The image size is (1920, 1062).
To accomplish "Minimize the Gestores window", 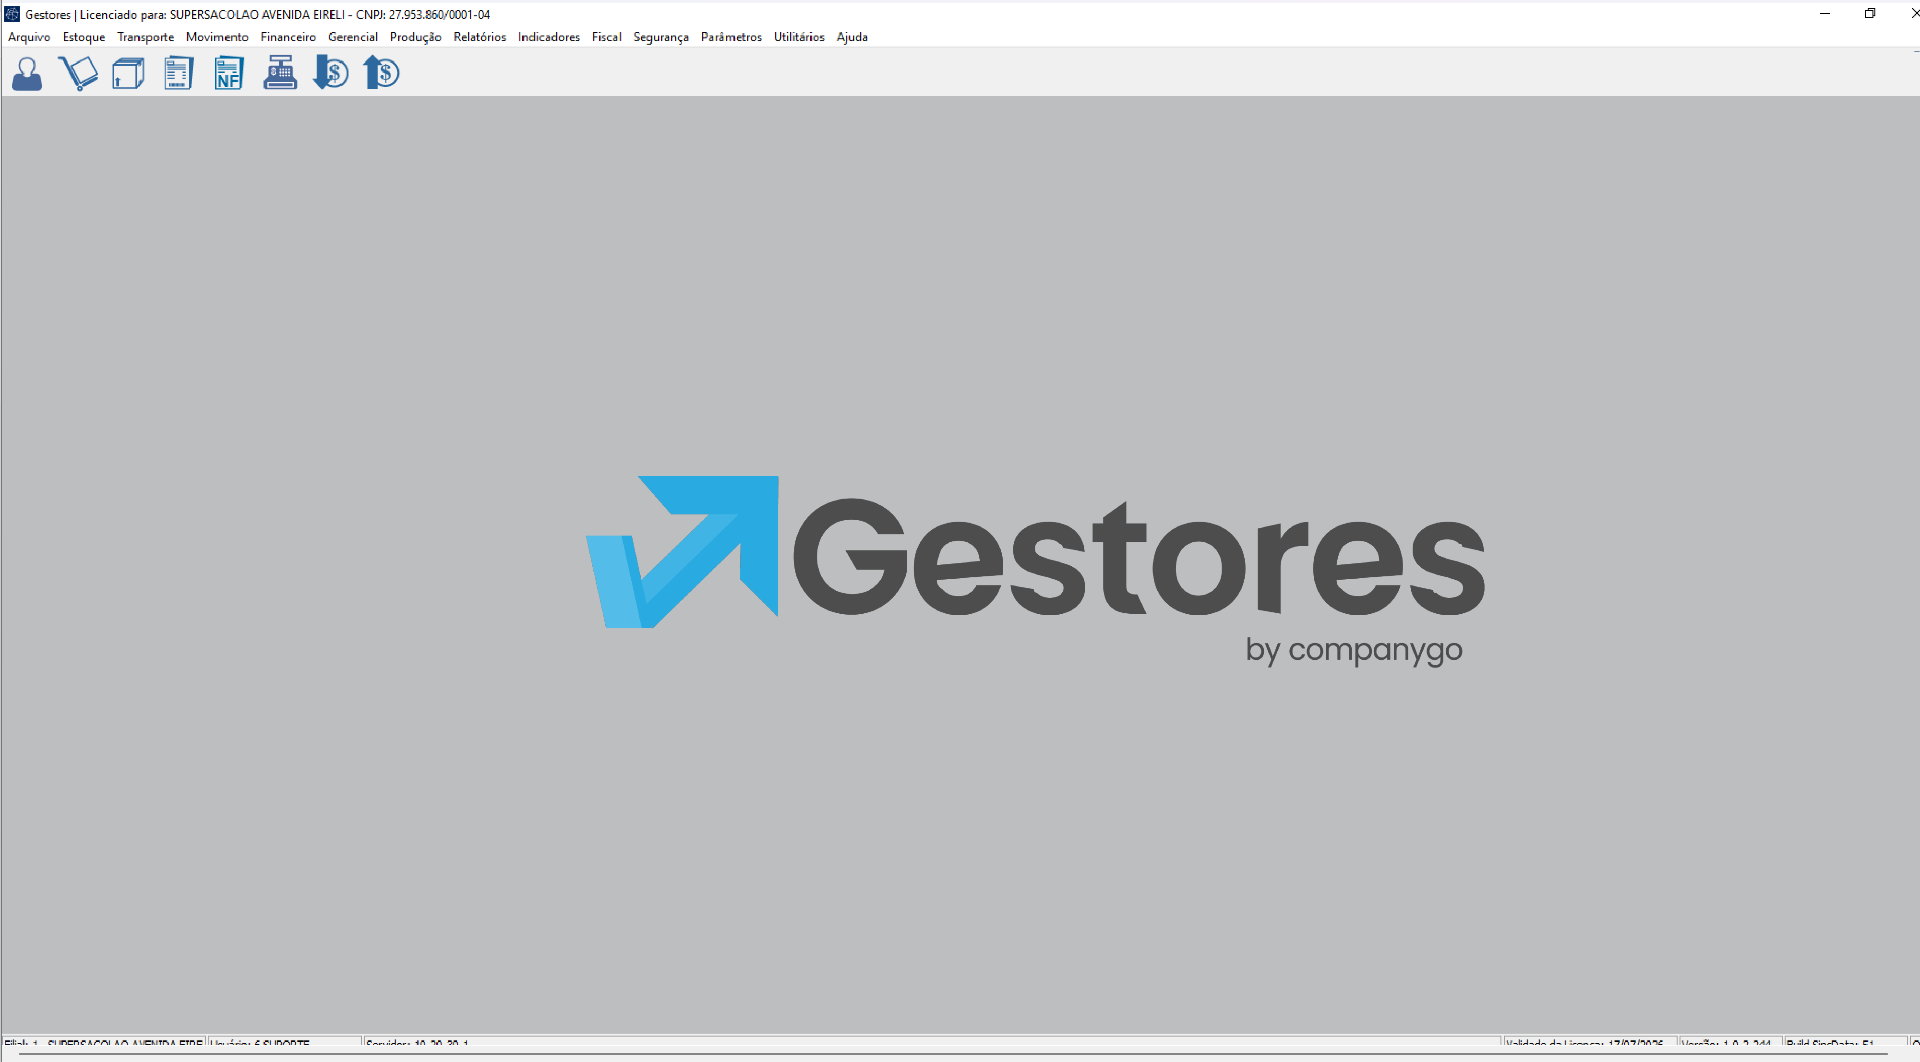I will pyautogui.click(x=1825, y=14).
